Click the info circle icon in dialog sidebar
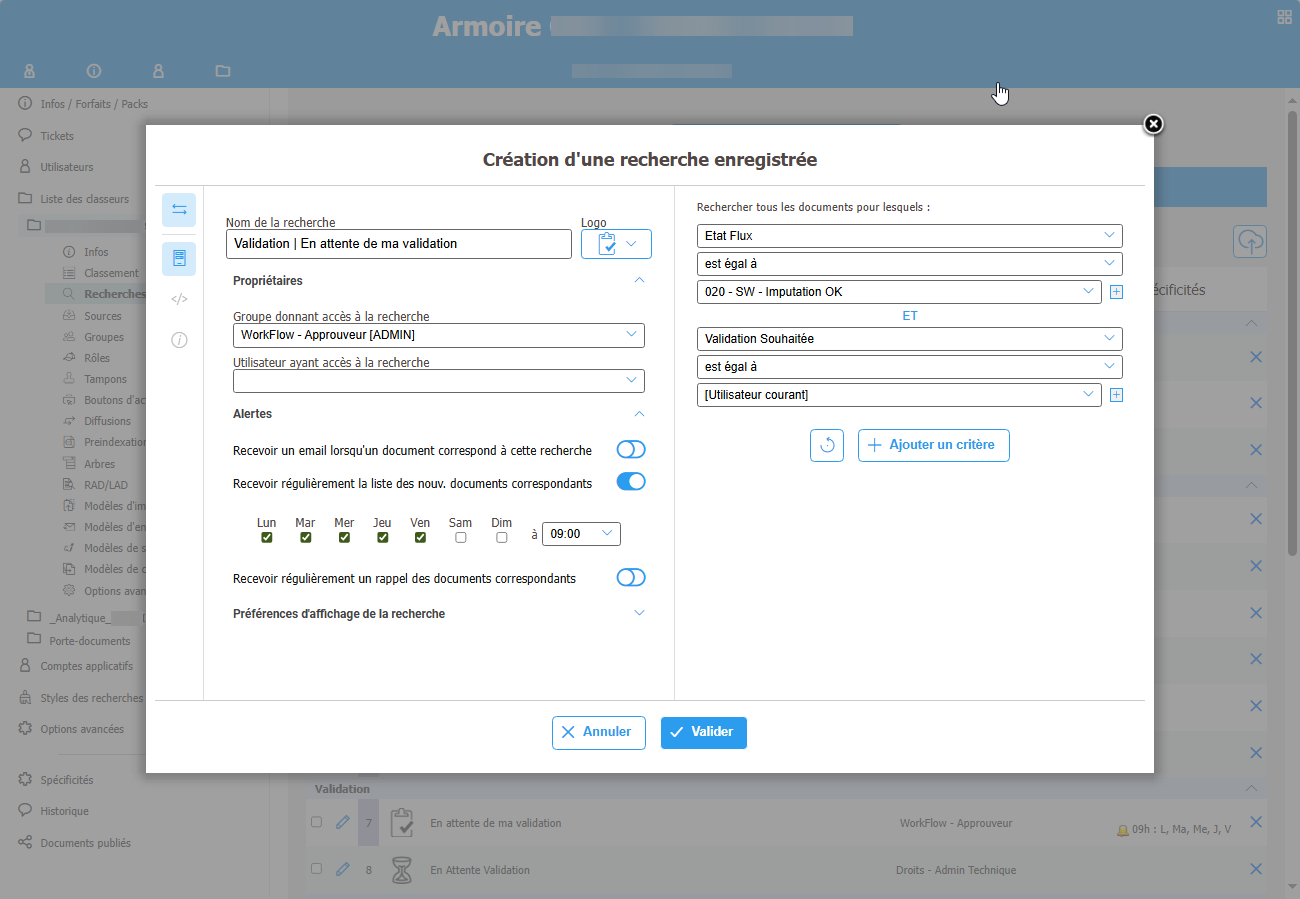 point(179,340)
